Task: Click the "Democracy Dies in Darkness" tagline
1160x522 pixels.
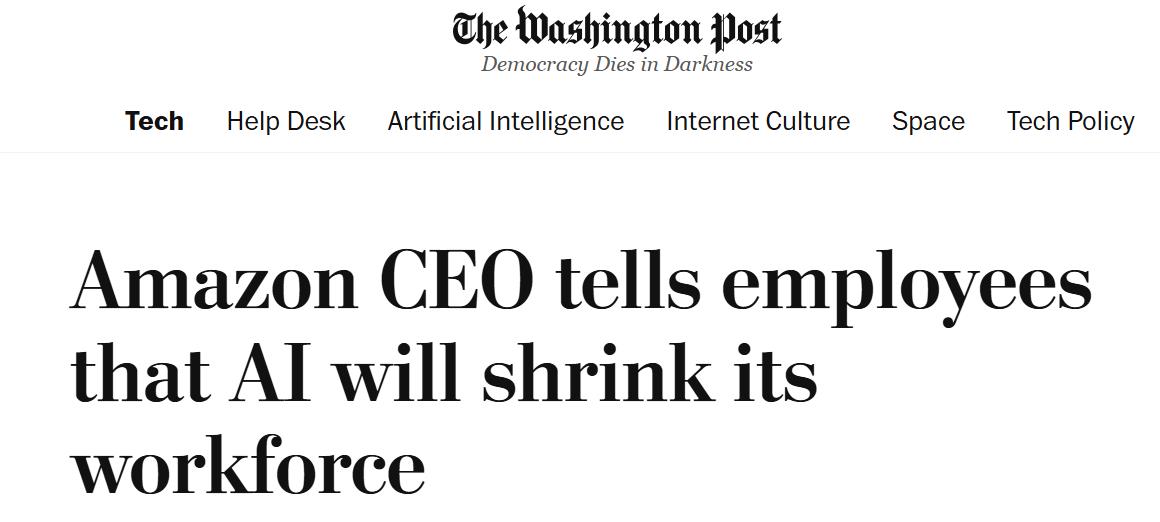Action: [x=616, y=65]
